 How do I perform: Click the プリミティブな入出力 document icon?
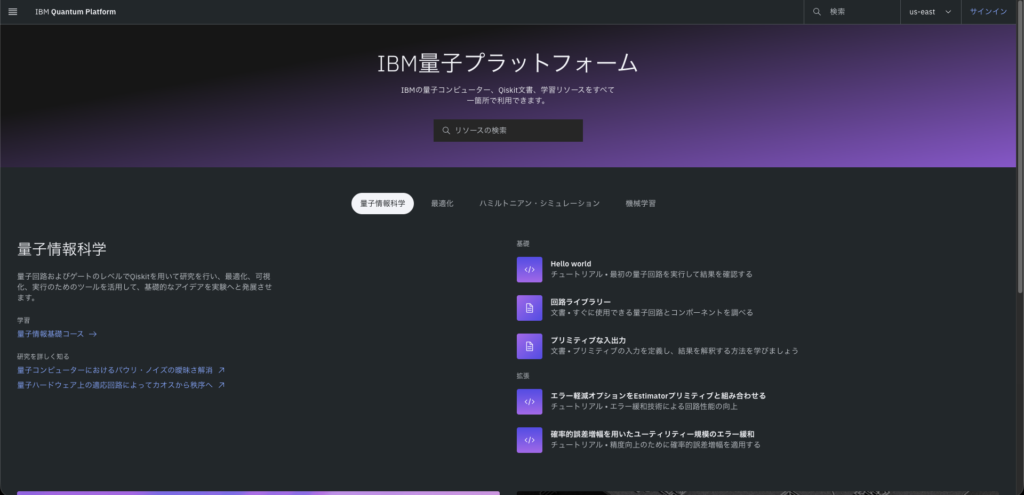pyautogui.click(x=529, y=345)
